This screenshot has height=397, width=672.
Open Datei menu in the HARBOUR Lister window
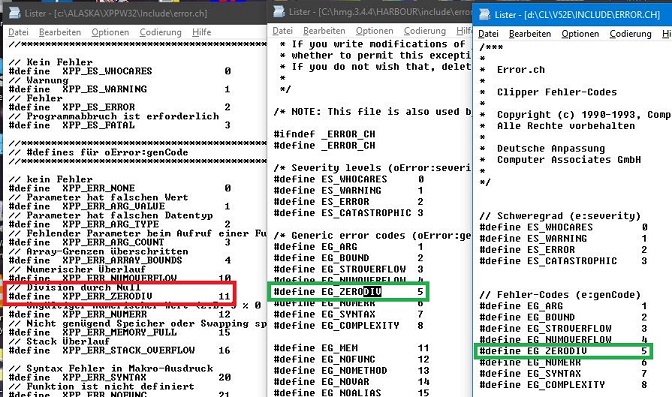(282, 31)
